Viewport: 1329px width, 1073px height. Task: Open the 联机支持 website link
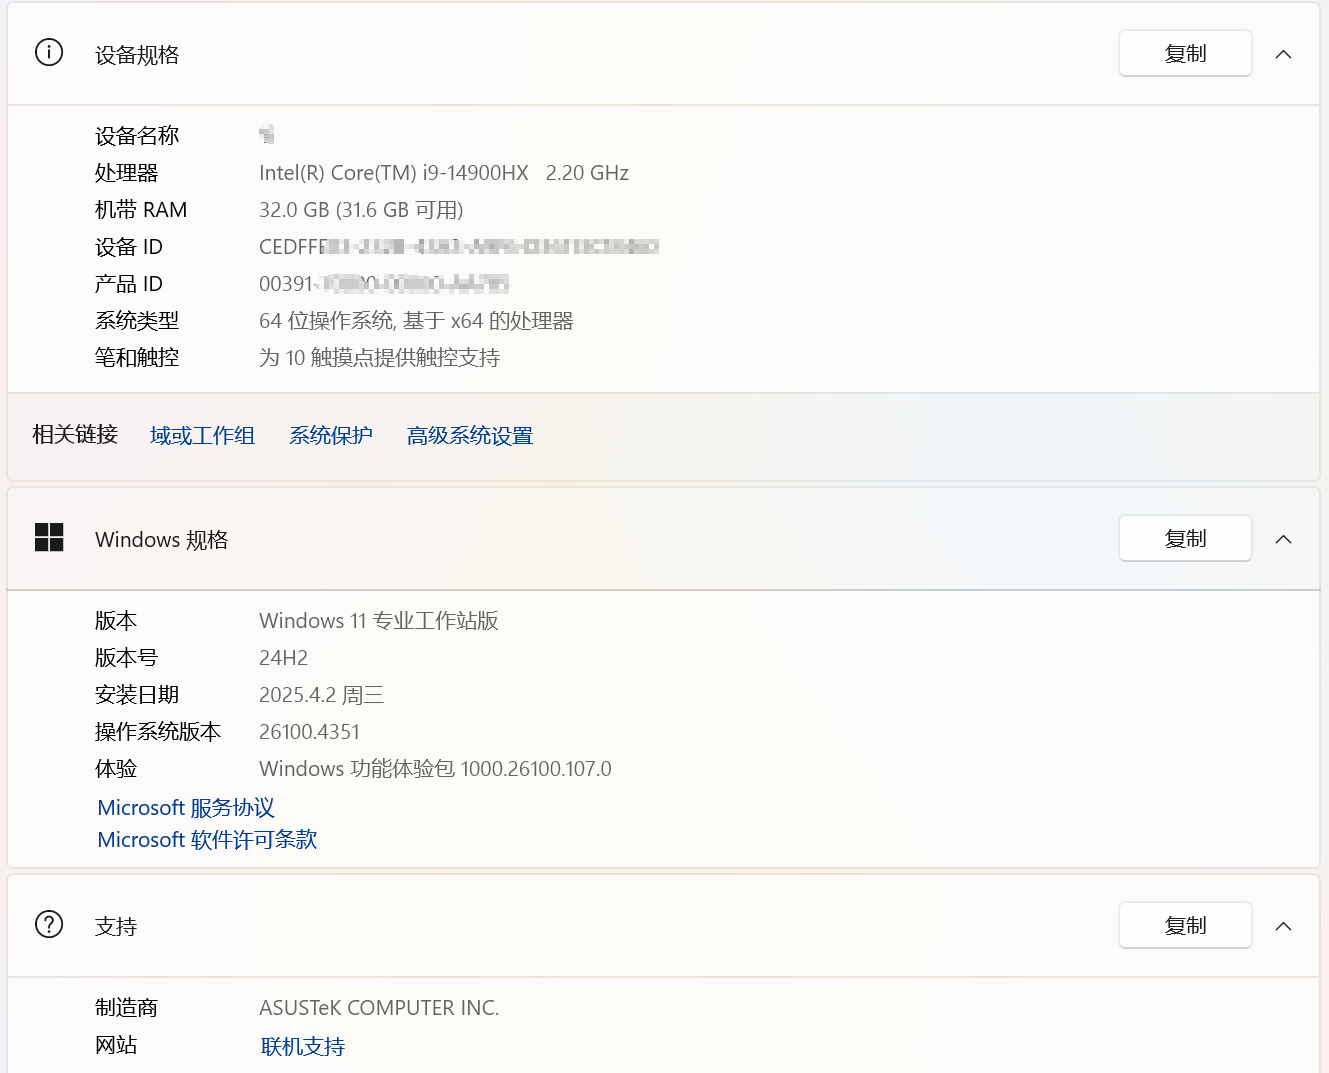pyautogui.click(x=303, y=1046)
